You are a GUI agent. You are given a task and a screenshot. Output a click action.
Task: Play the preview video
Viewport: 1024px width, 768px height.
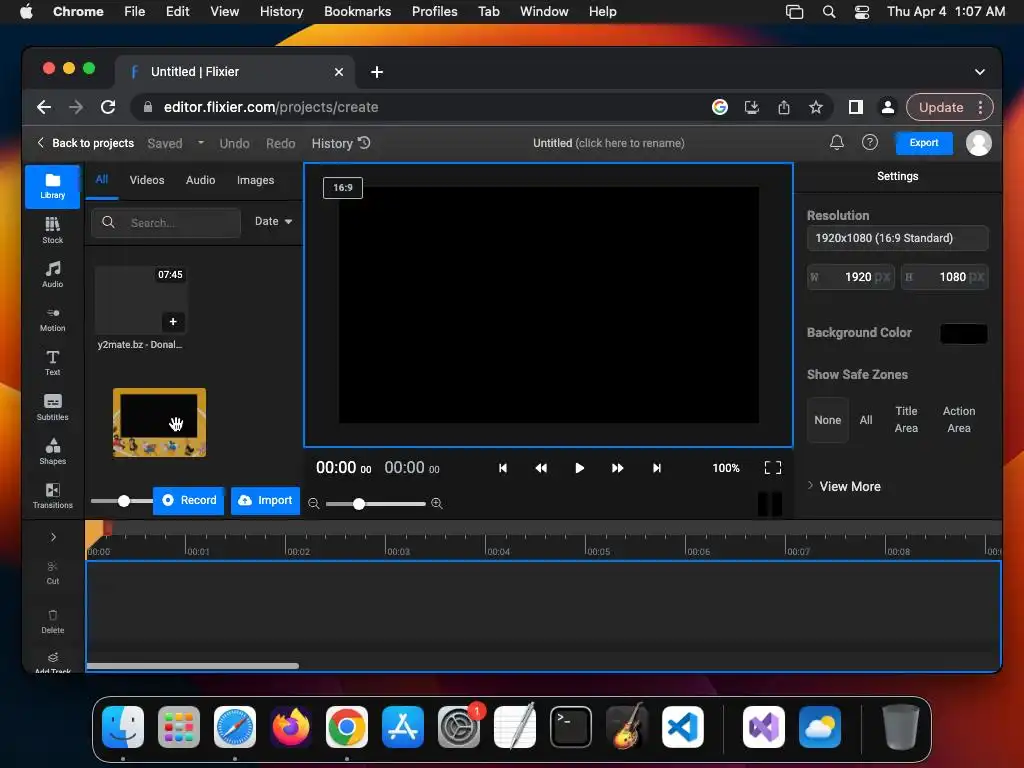point(579,468)
